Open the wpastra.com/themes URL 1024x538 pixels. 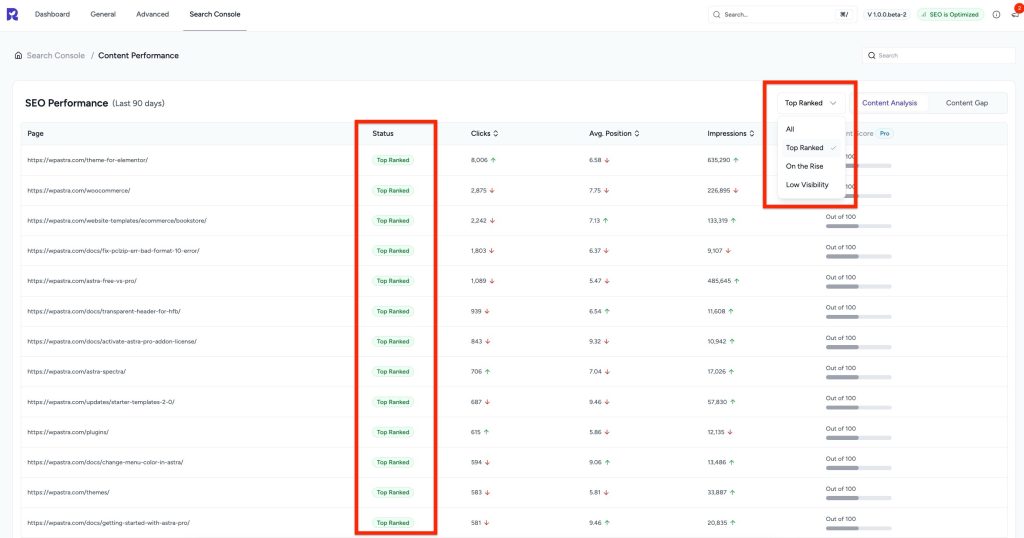(68, 492)
